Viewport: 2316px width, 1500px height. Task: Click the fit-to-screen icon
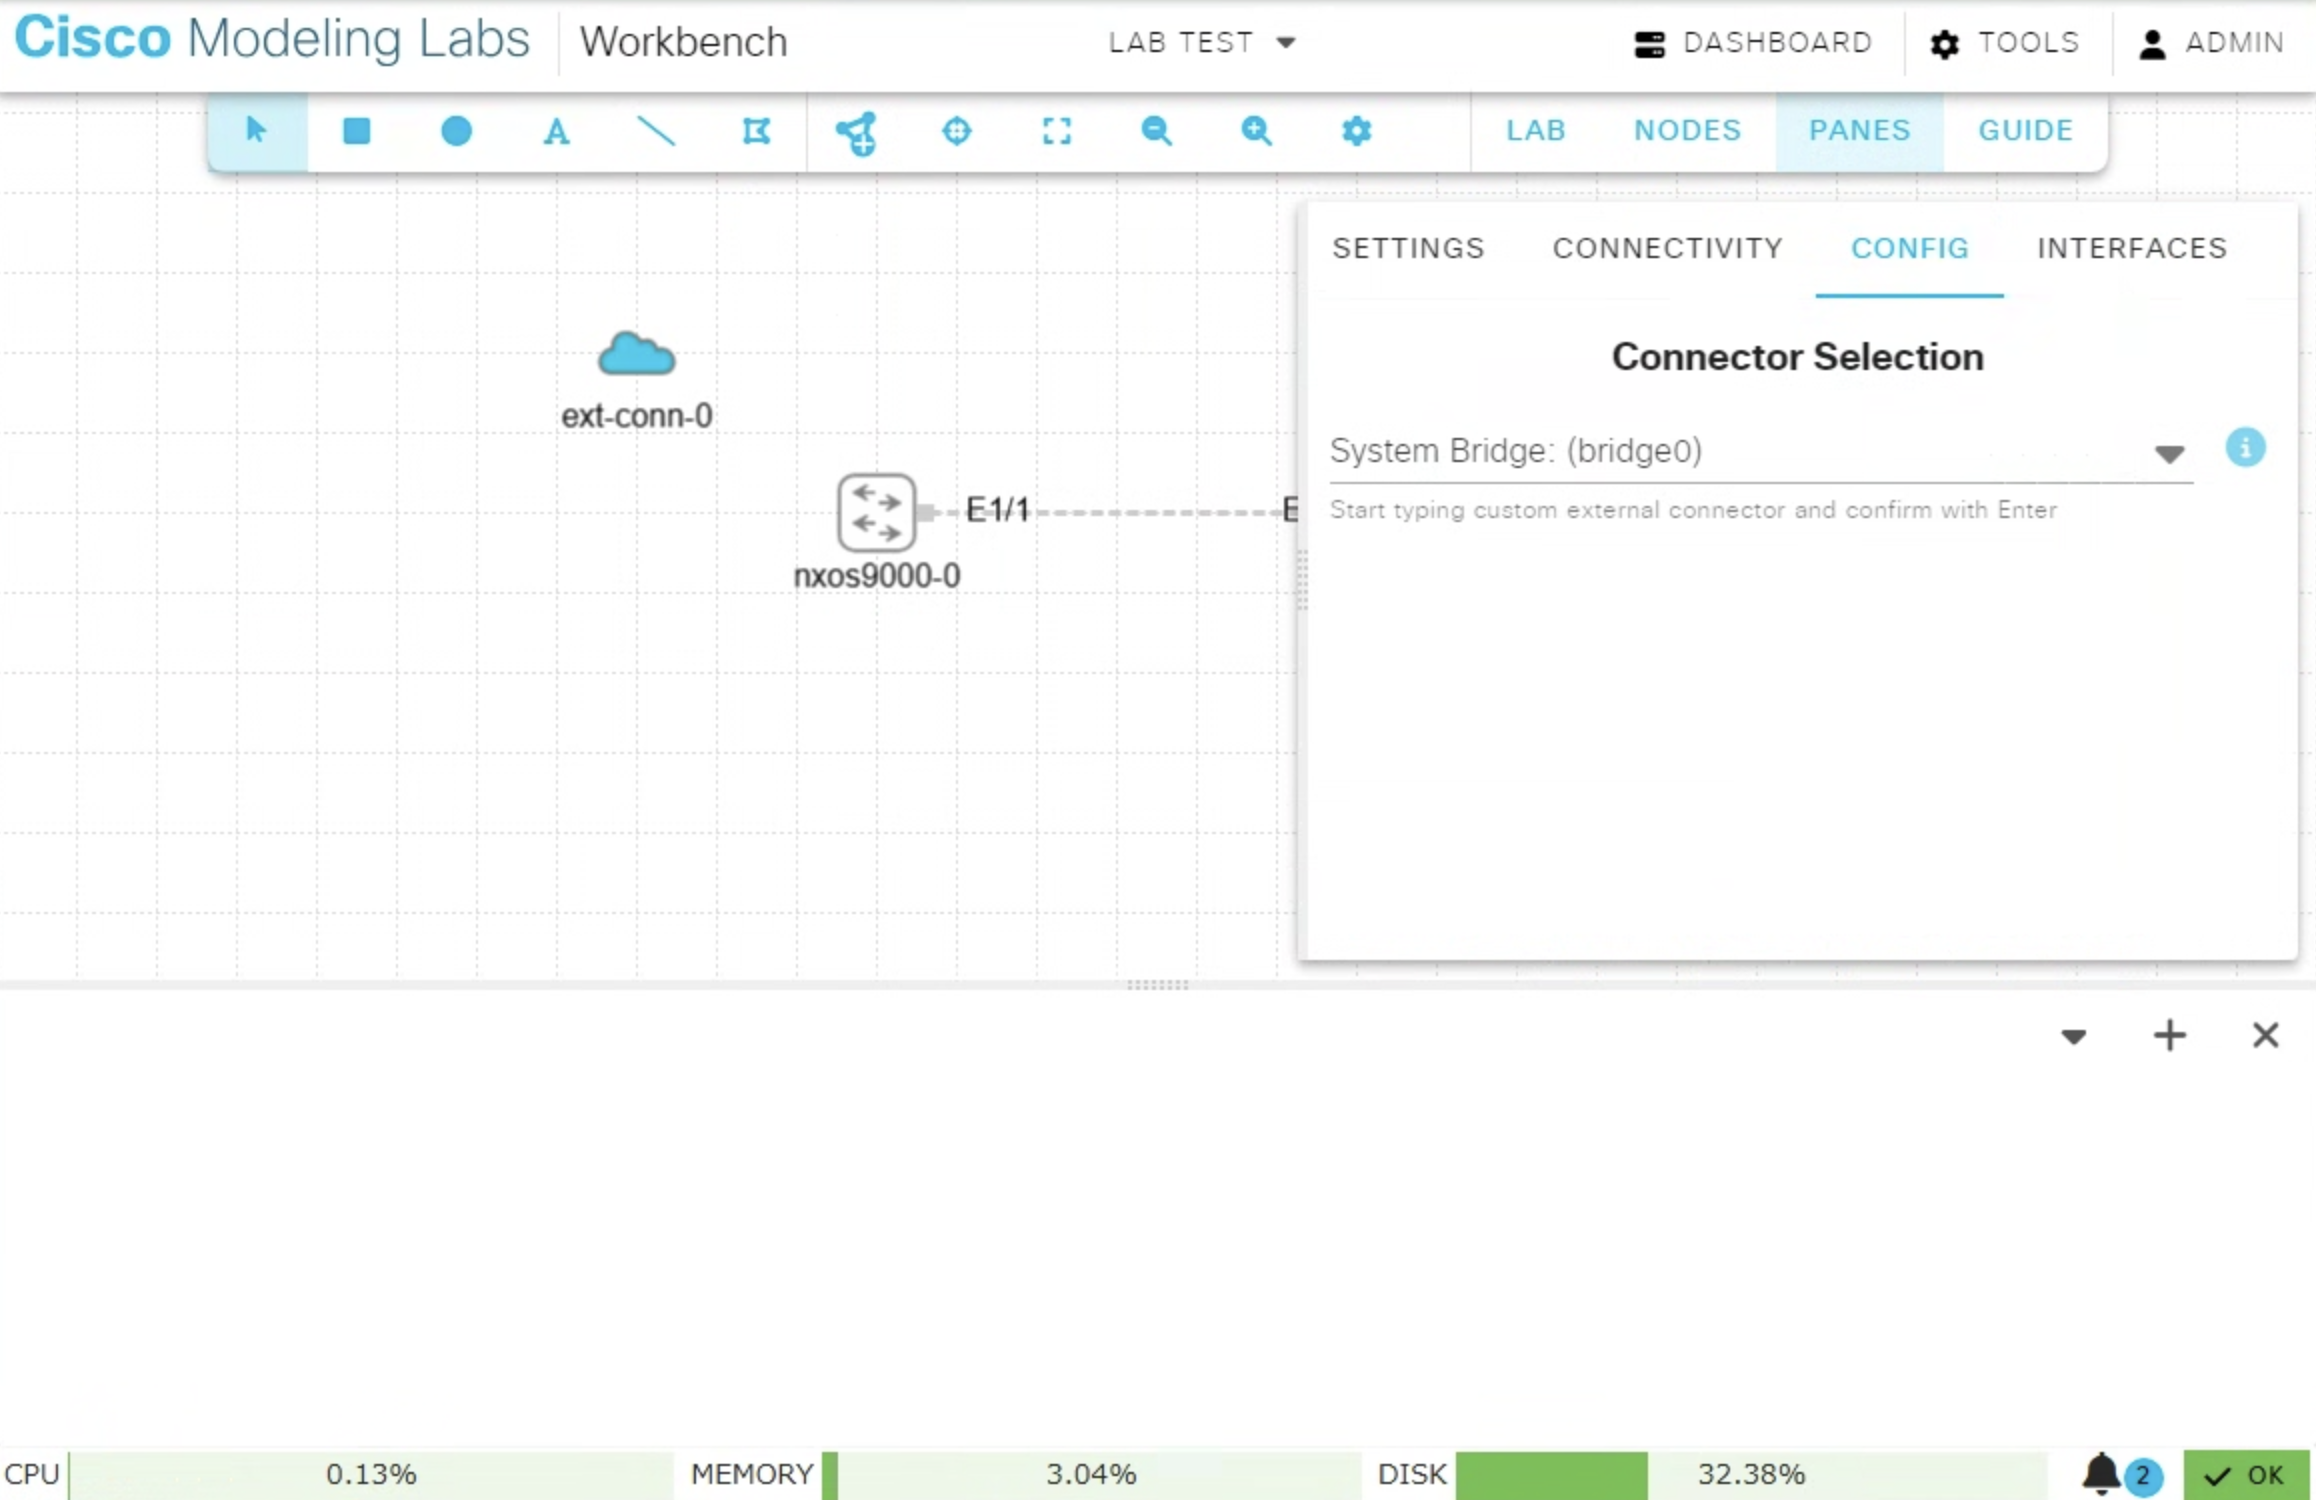point(1057,131)
